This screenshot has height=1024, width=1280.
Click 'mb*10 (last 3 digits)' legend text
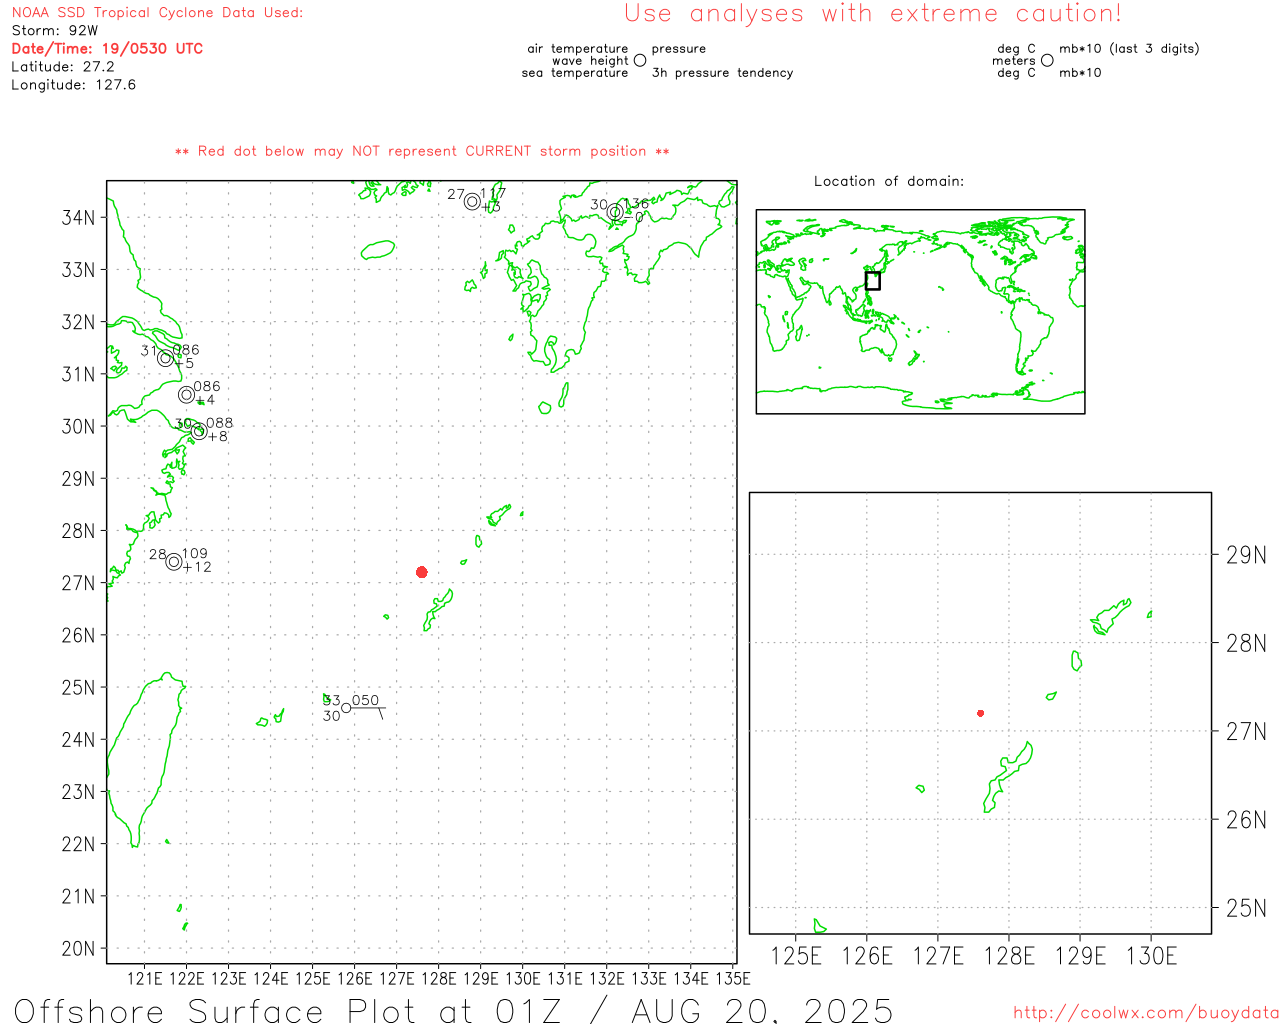point(1129,48)
